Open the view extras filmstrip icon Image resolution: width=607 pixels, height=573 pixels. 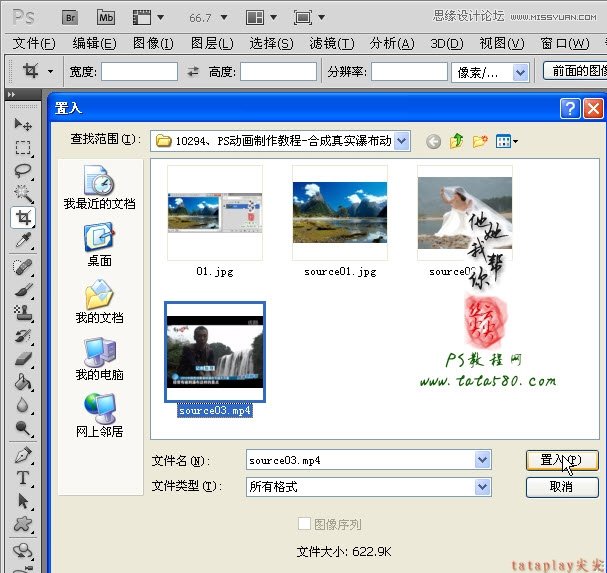pos(142,17)
